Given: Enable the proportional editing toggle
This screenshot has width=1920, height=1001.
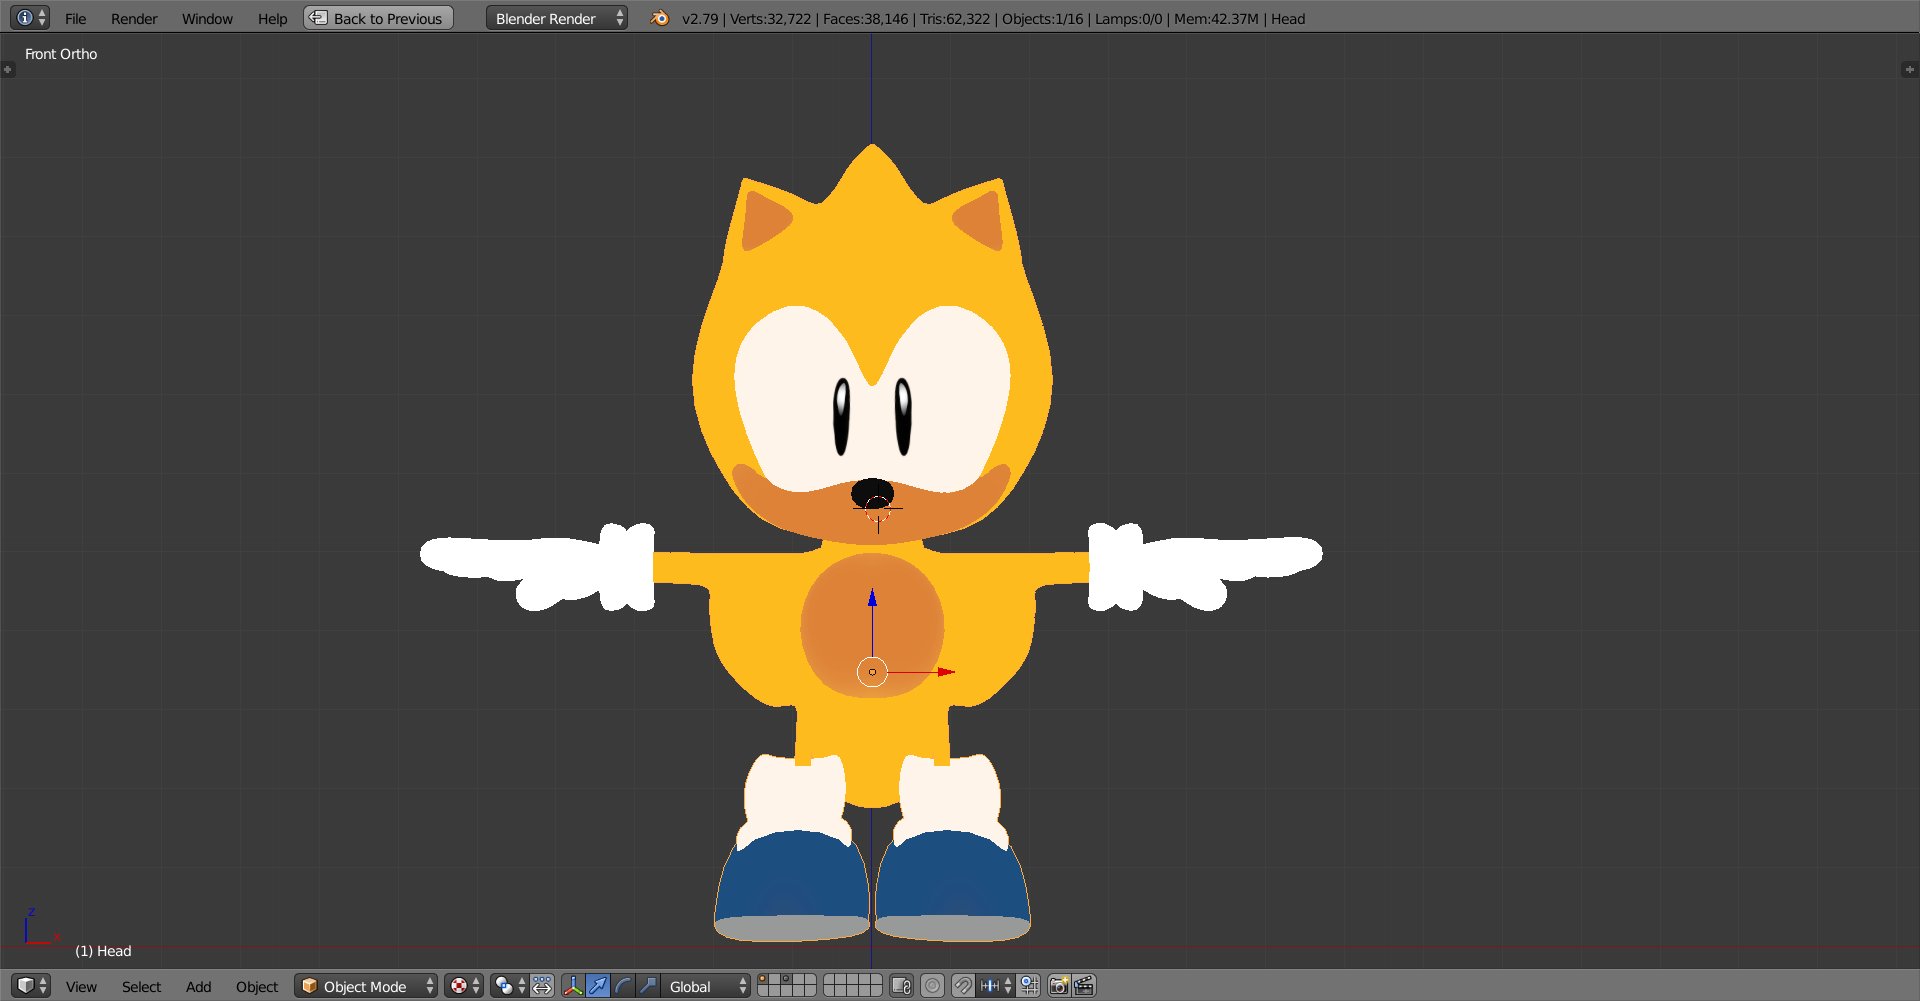Looking at the screenshot, I should point(543,986).
